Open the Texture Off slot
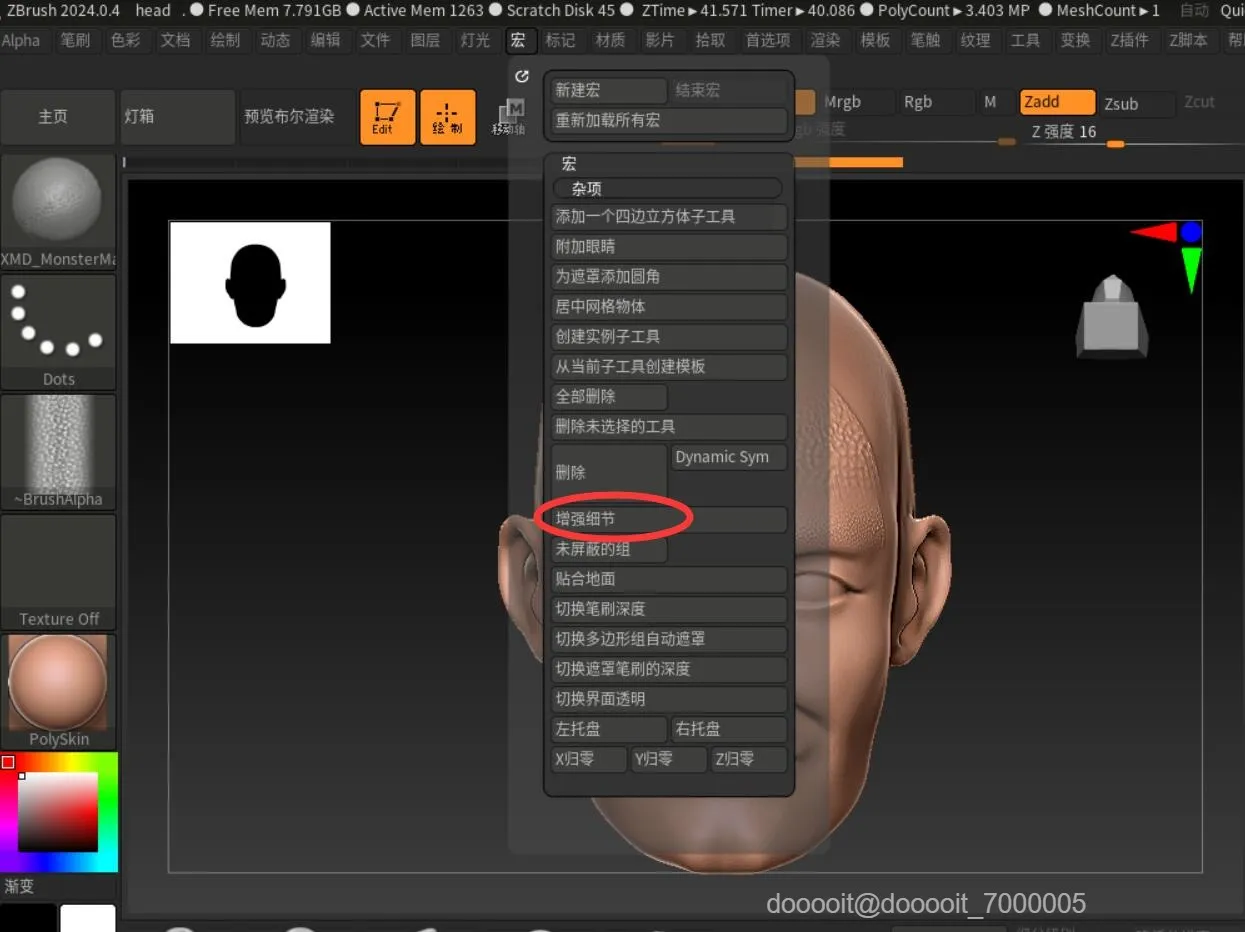The width and height of the screenshot is (1245, 932). coord(59,572)
